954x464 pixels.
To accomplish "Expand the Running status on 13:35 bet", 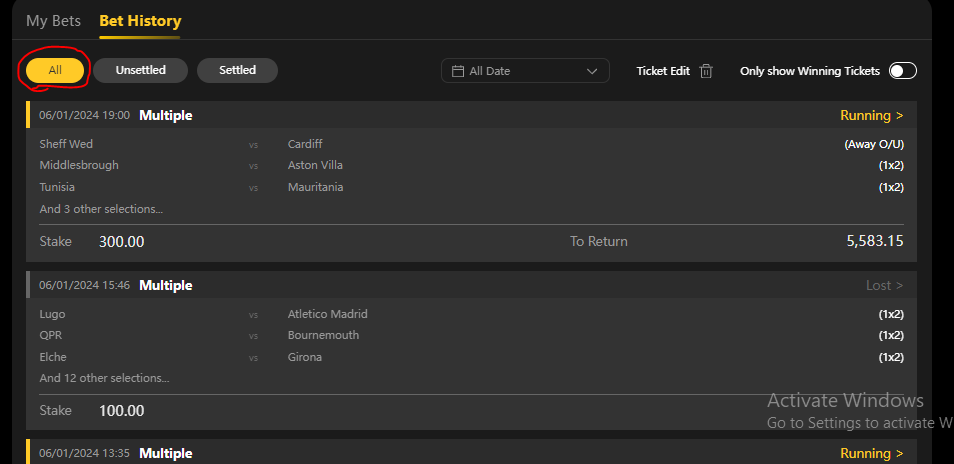I will pos(871,453).
